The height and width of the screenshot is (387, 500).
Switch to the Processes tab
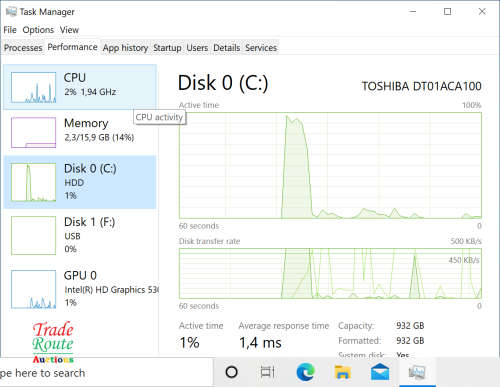(x=23, y=48)
